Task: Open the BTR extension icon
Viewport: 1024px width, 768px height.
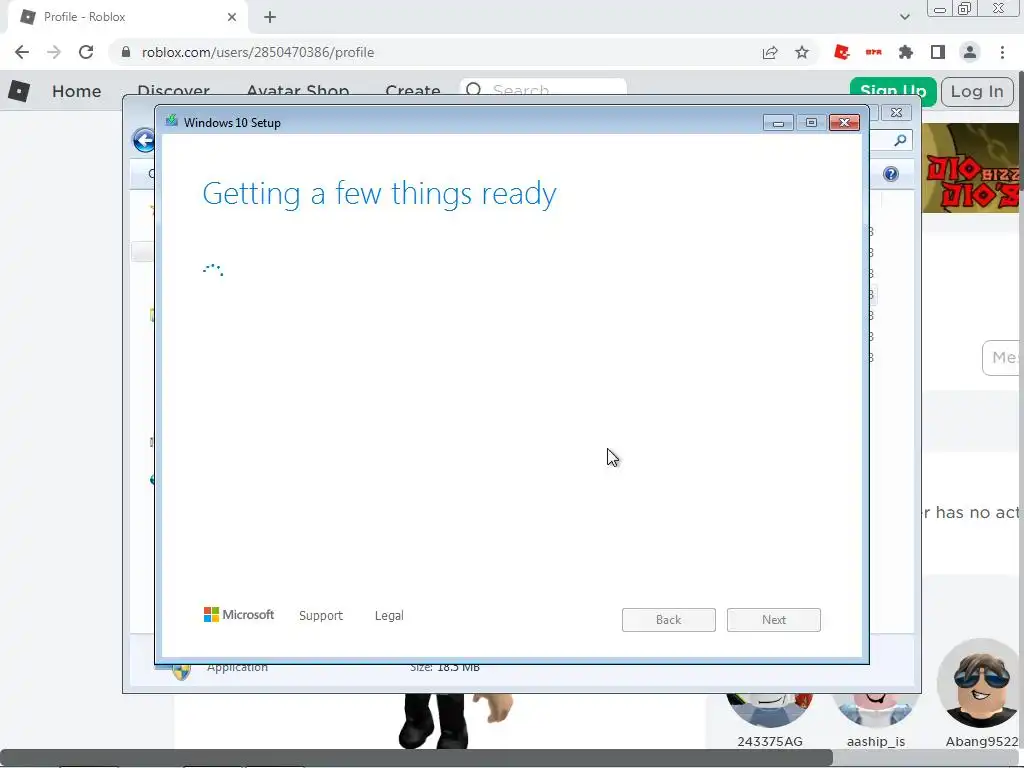Action: (874, 52)
